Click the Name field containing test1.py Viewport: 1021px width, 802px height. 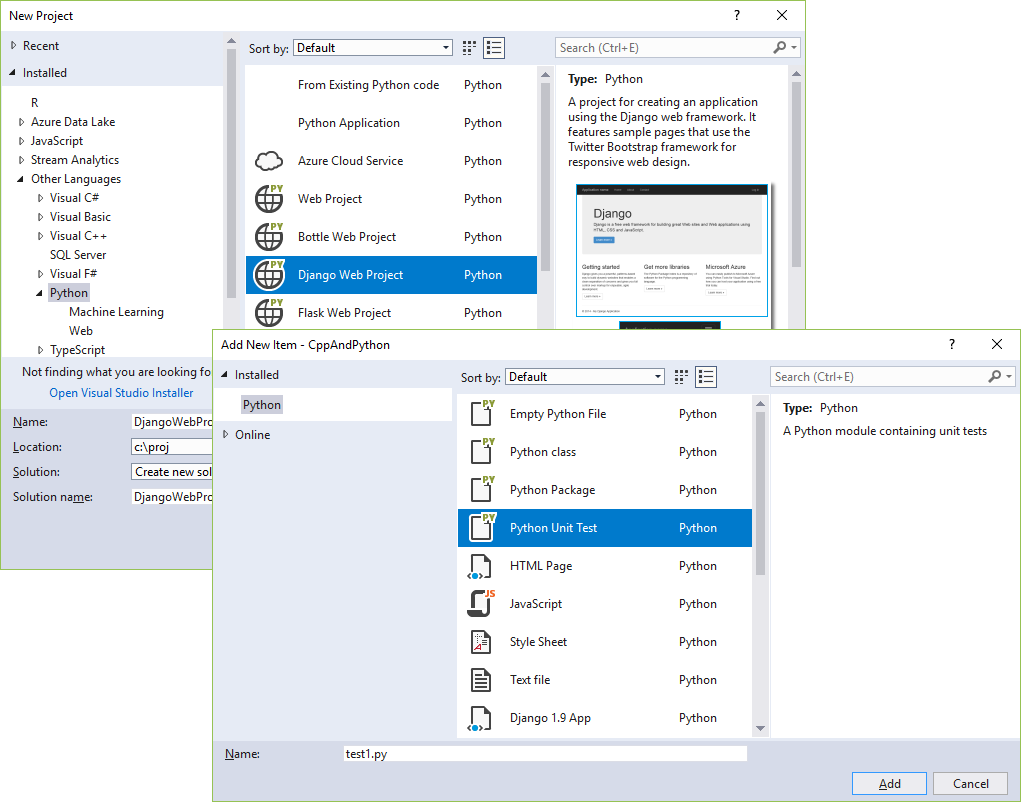pyautogui.click(x=540, y=753)
